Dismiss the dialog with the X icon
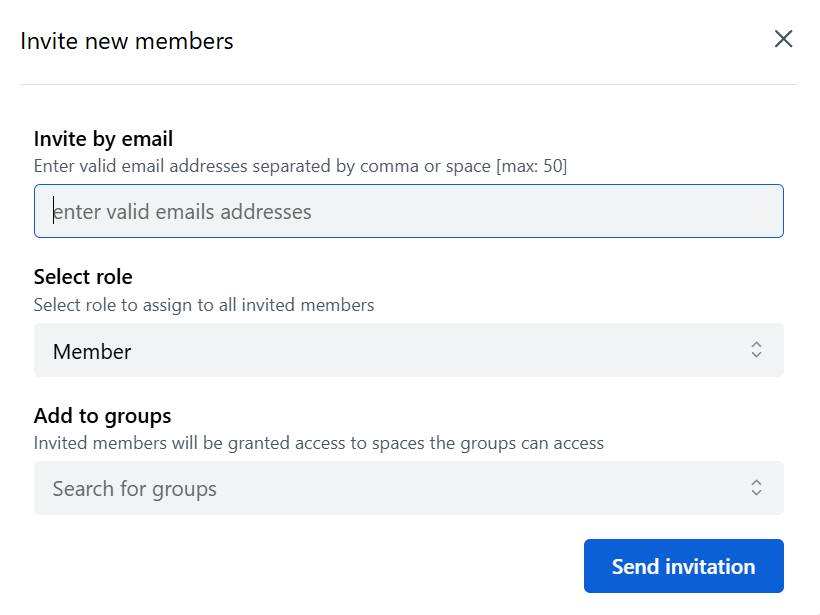820x615 pixels. pos(783,39)
